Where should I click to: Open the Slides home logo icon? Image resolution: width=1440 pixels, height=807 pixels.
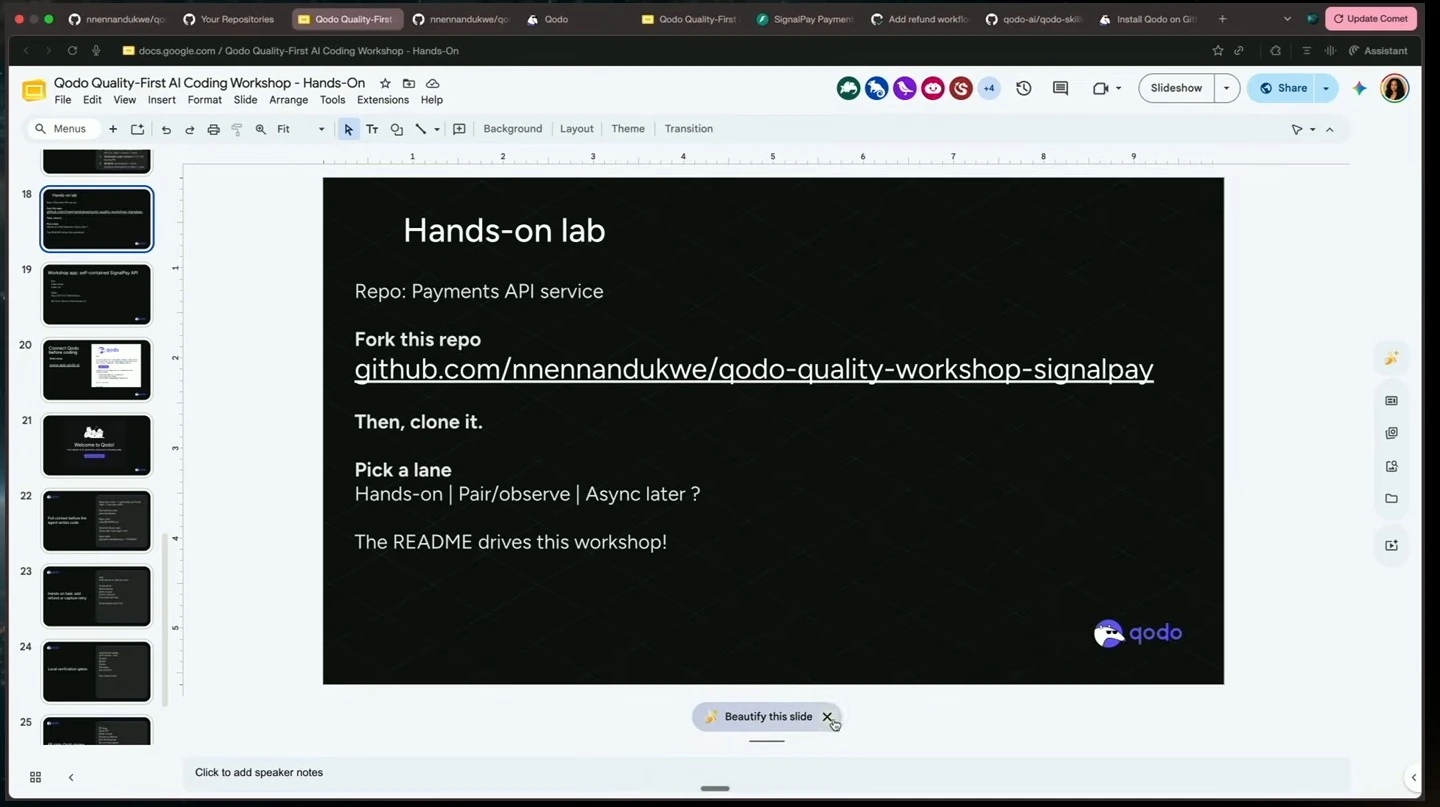[x=34, y=91]
